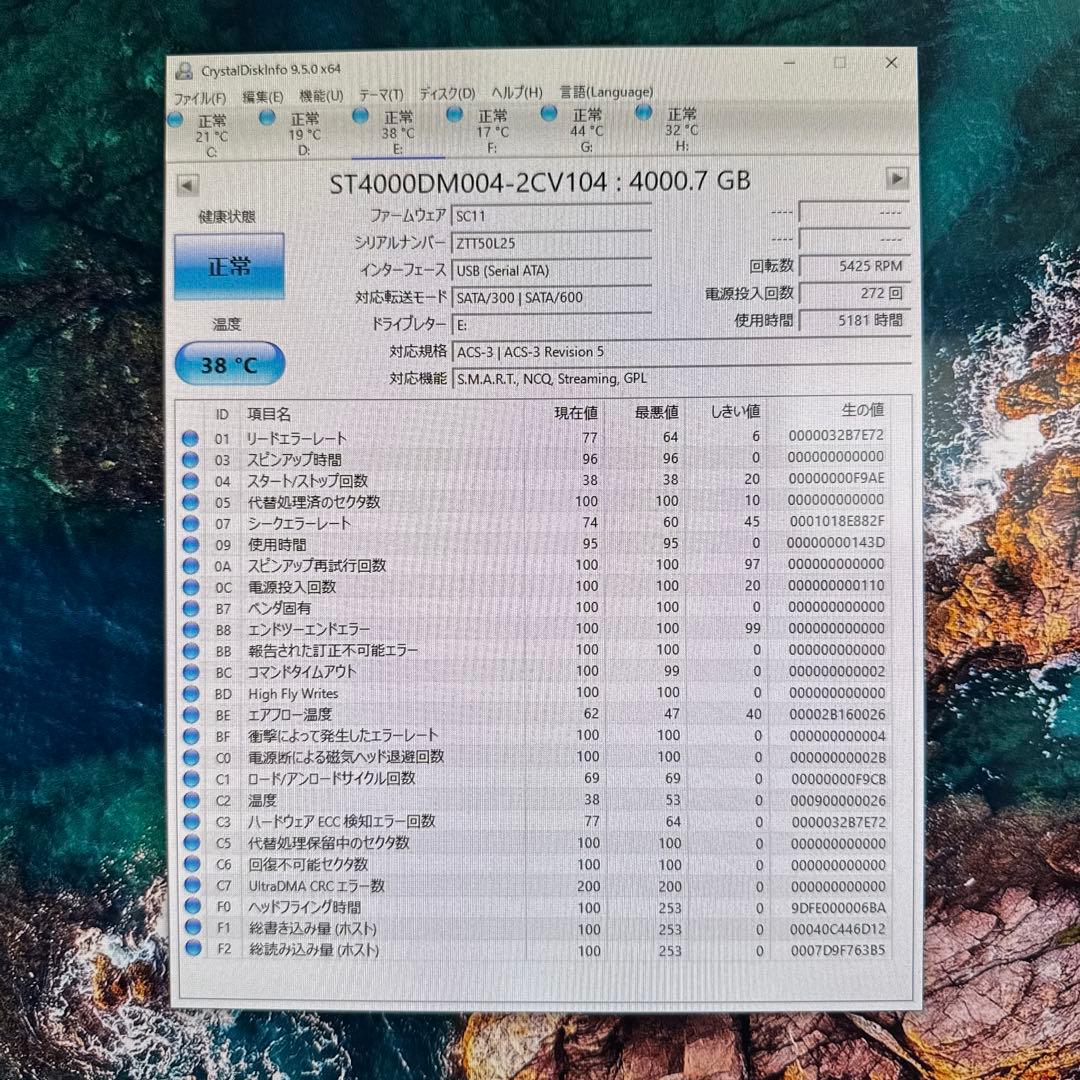The image size is (1080, 1080).
Task: Go to previous disk with left arrow
Action: [x=187, y=185]
